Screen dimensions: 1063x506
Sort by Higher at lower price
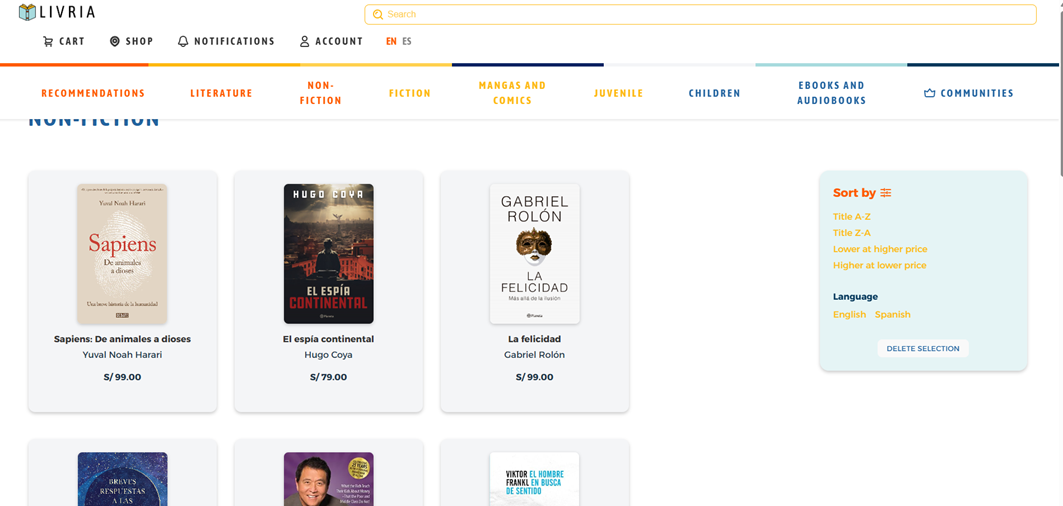click(879, 265)
